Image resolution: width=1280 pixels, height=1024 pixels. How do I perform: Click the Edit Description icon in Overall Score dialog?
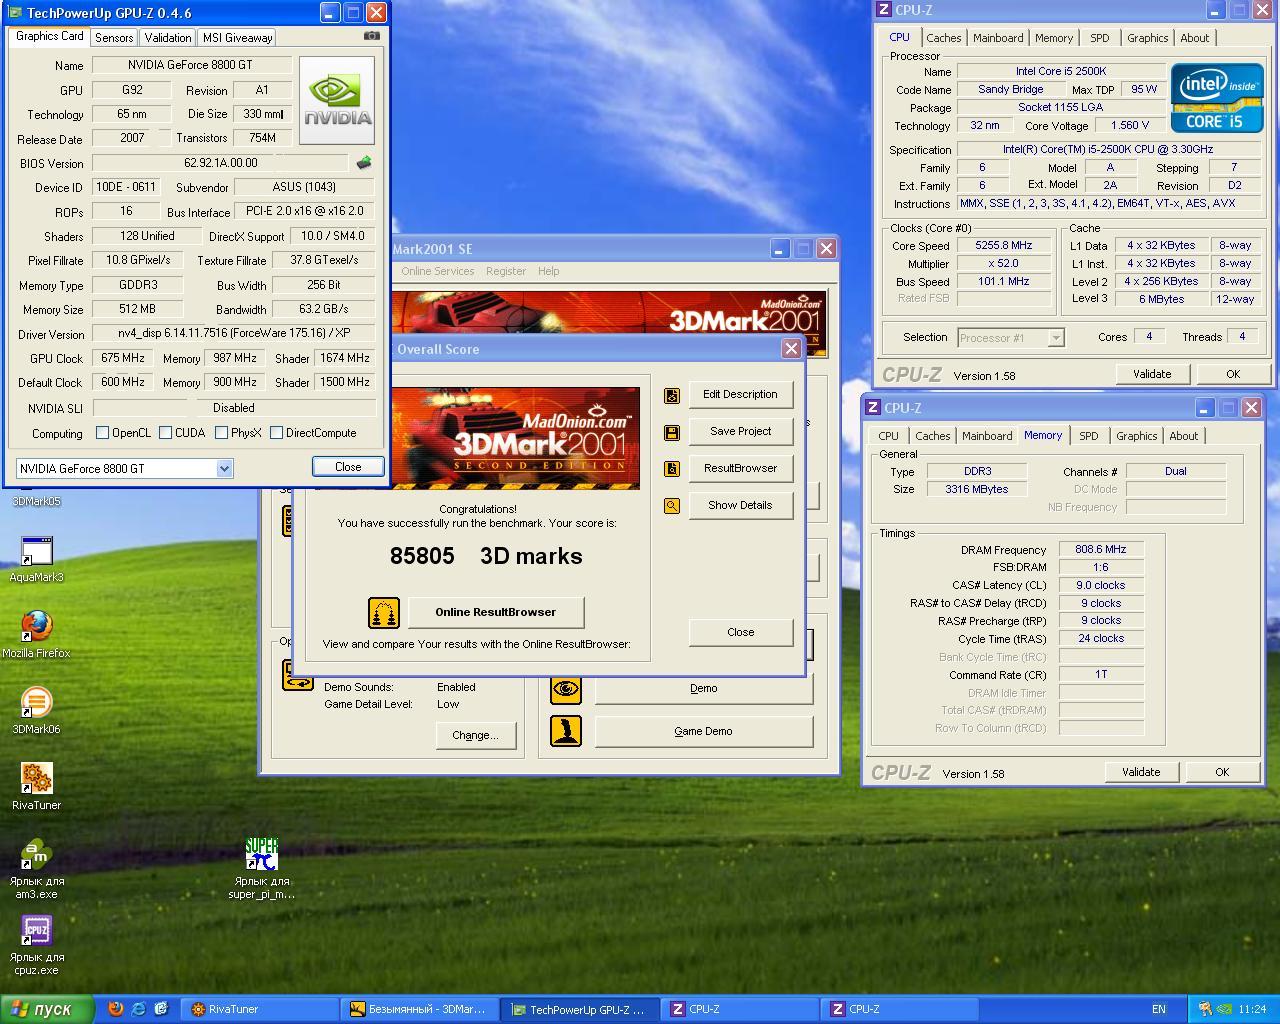pyautogui.click(x=672, y=395)
